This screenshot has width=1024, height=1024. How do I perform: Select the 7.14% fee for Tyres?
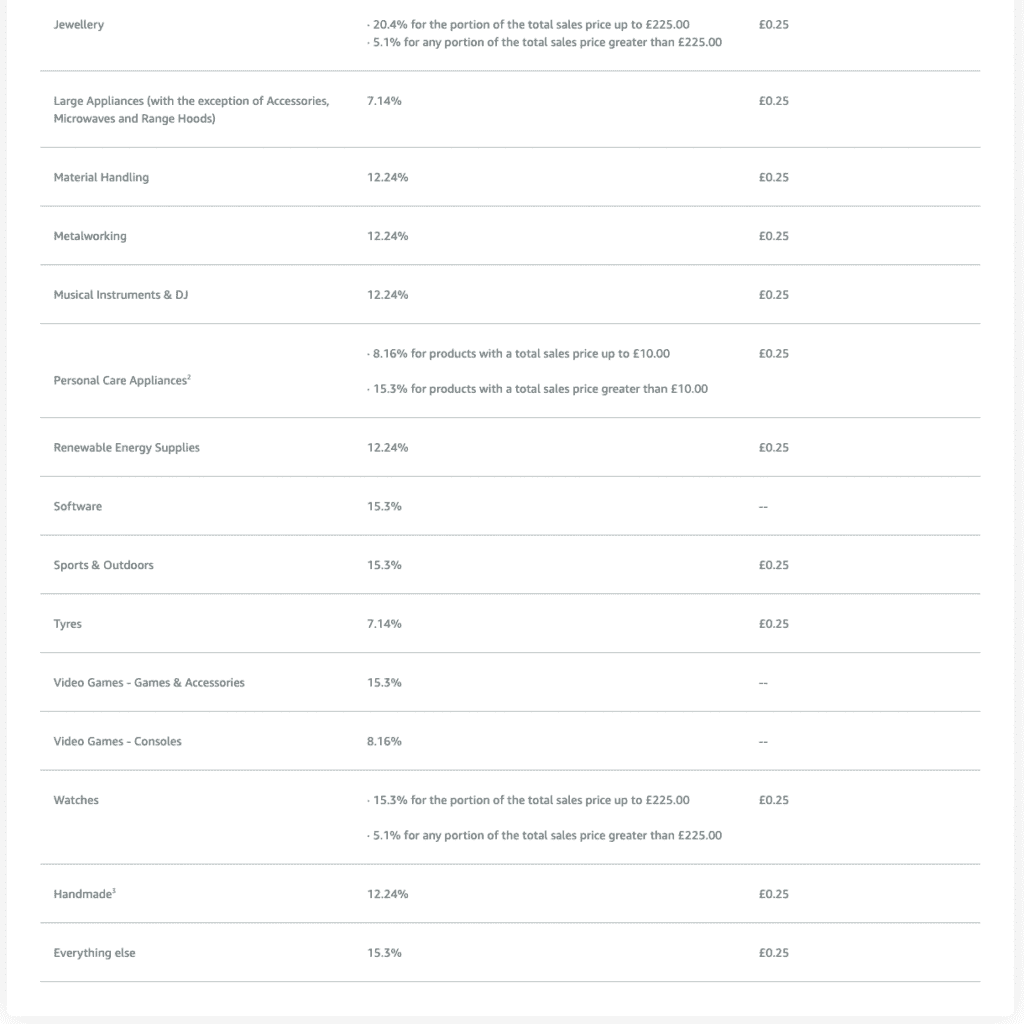coord(384,624)
